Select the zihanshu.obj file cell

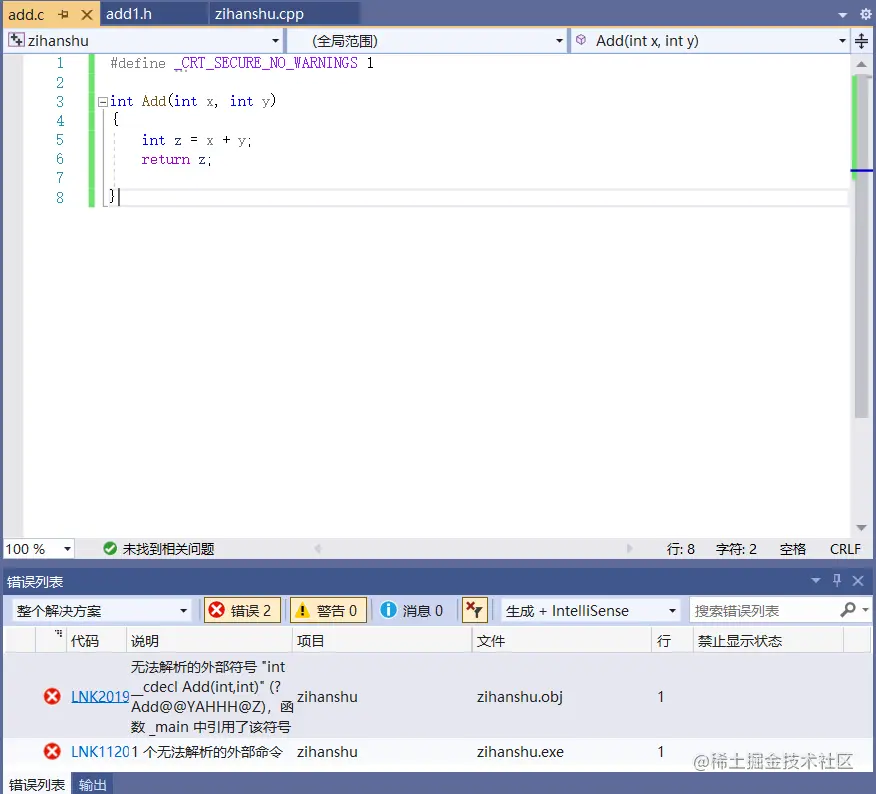520,697
